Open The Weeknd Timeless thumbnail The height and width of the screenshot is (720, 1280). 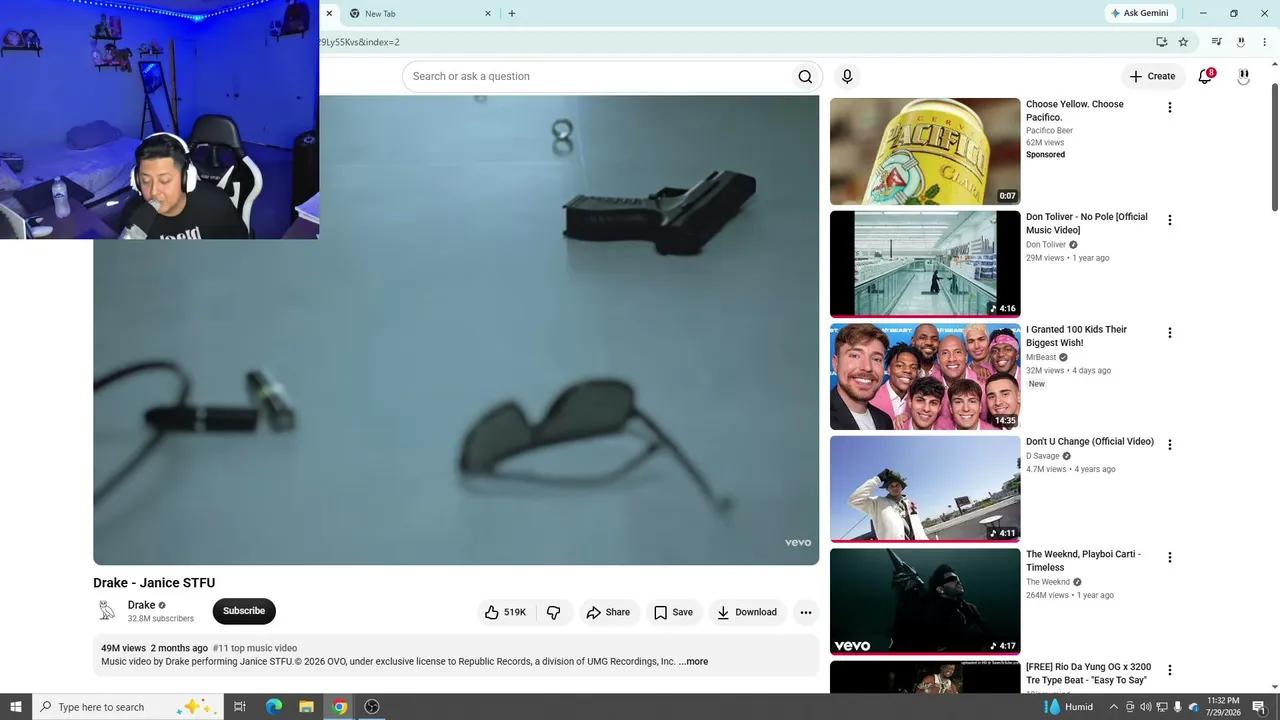[x=925, y=601]
